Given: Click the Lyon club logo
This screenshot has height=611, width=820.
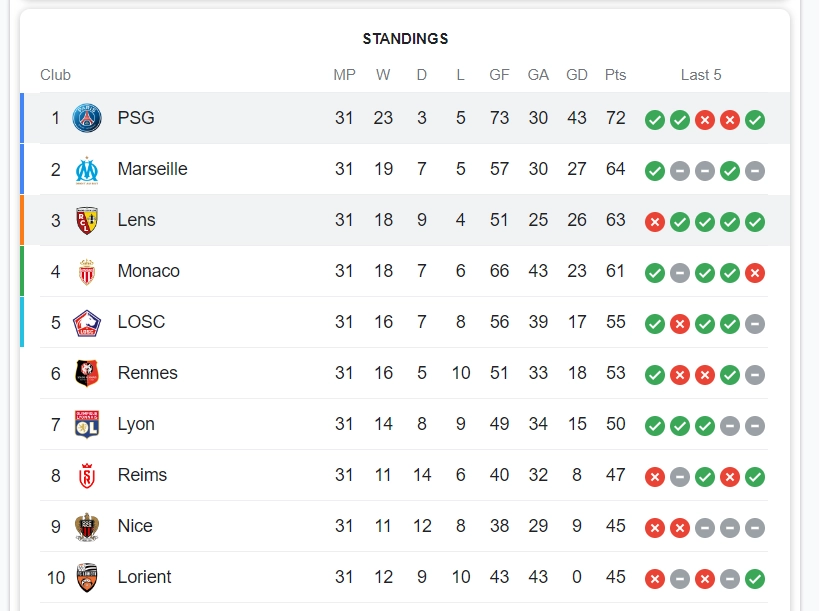Looking at the screenshot, I should click(x=87, y=425).
